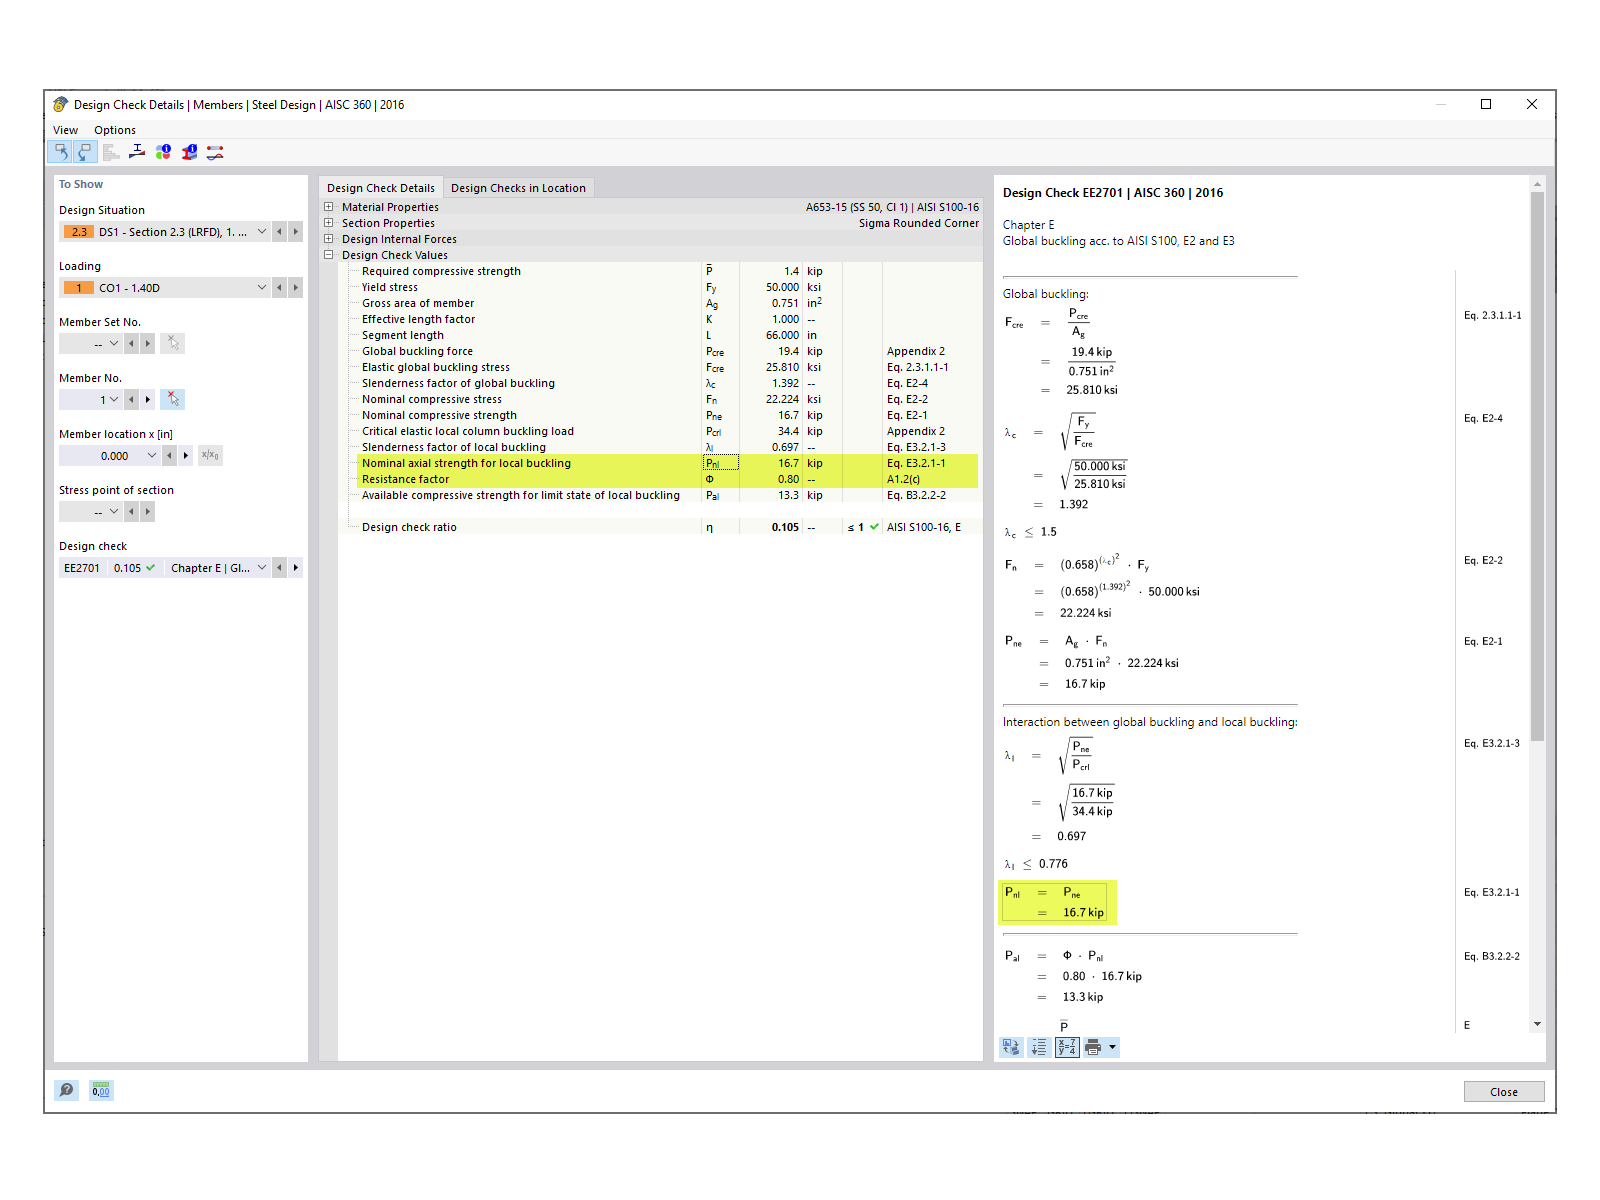The image size is (1600, 1200).
Task: Go to previous Design Situation
Action: pos(280,232)
